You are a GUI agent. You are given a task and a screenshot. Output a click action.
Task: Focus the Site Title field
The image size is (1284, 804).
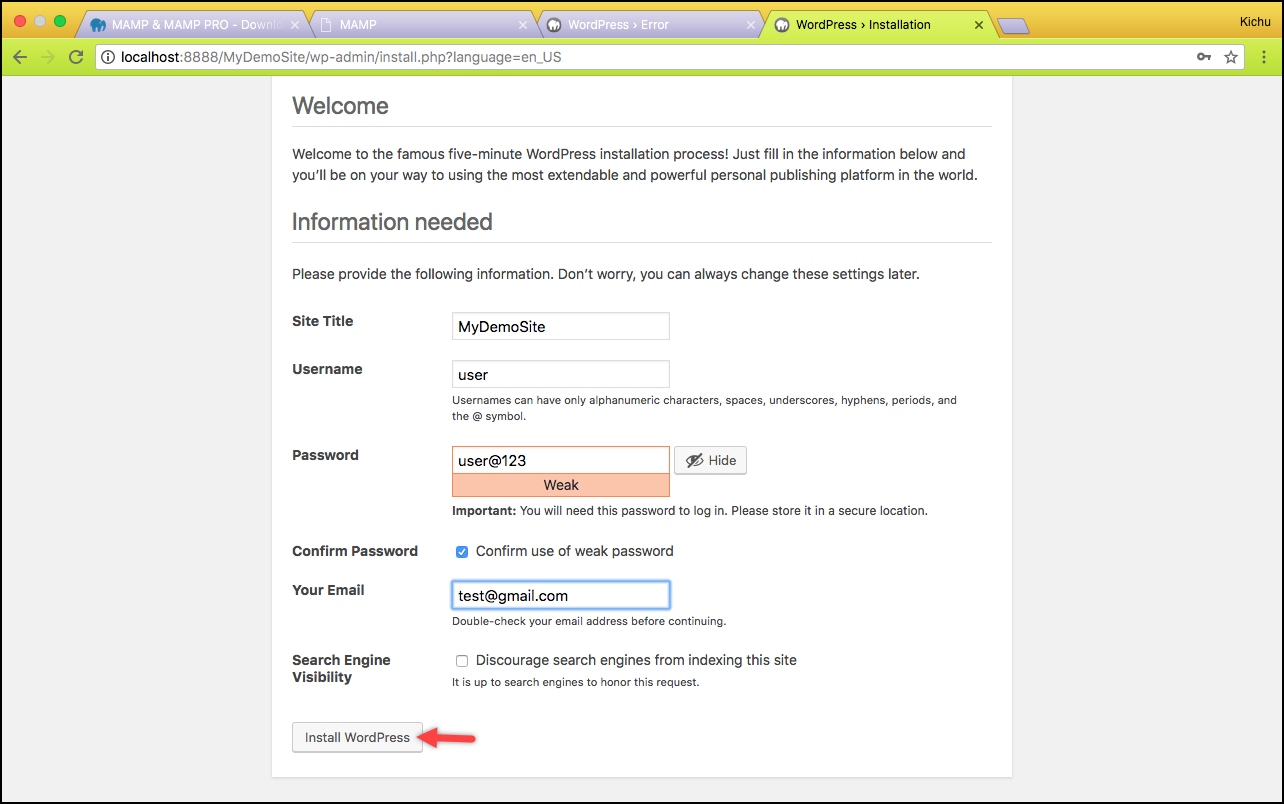(561, 326)
